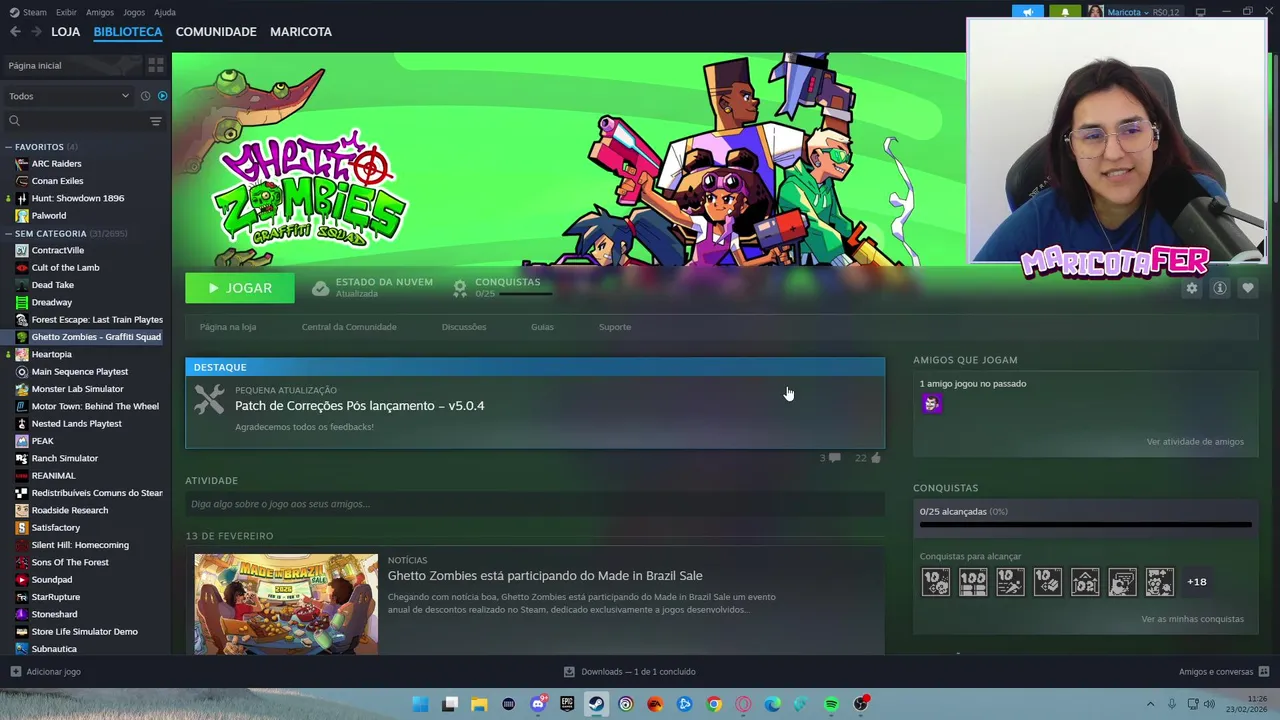Click the library search field
The height and width of the screenshot is (720, 1280).
[x=76, y=121]
